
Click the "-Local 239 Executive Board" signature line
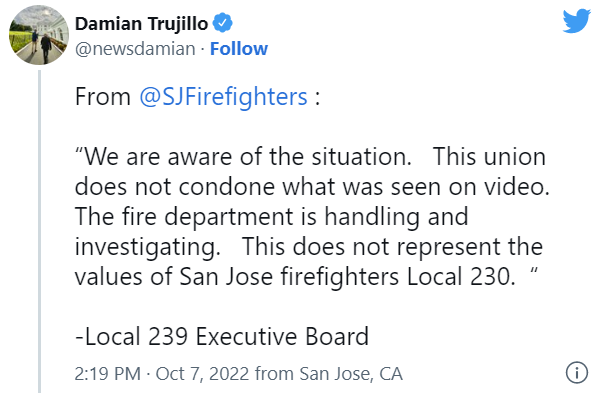click(x=222, y=336)
